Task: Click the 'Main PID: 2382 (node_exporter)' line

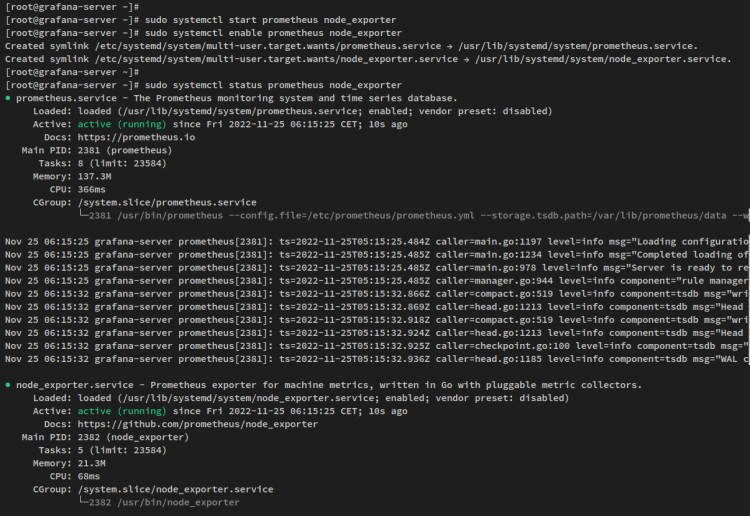Action: pos(105,437)
